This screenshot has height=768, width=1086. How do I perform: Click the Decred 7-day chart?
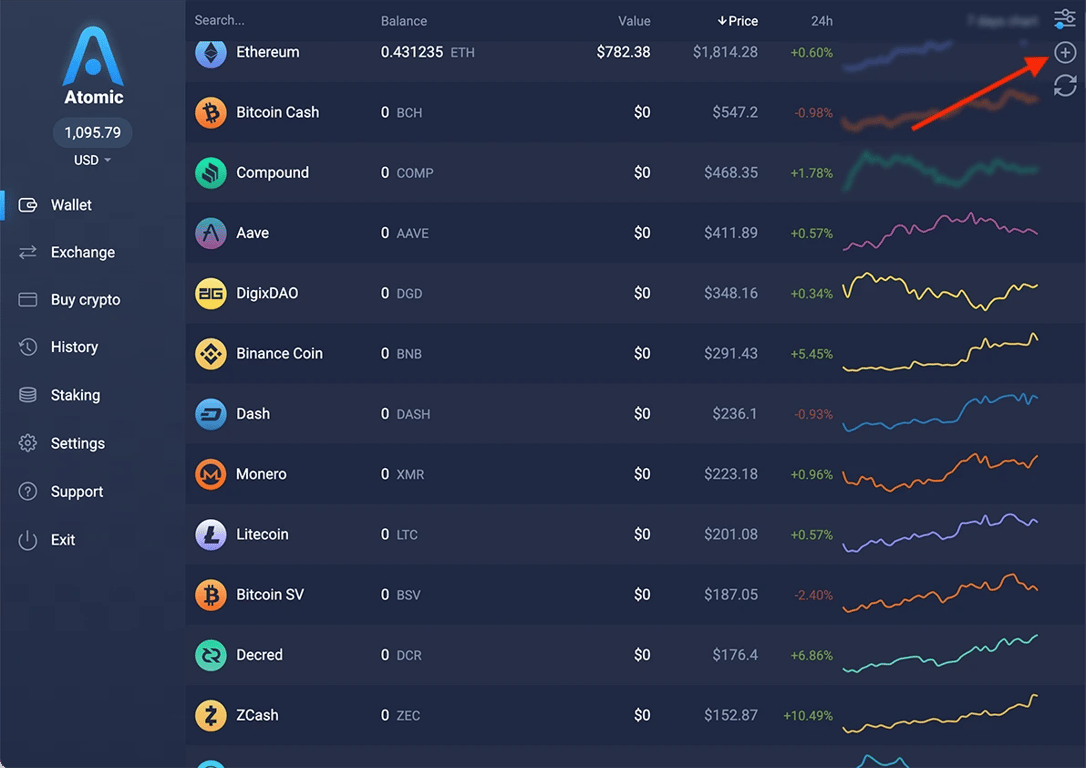click(940, 653)
